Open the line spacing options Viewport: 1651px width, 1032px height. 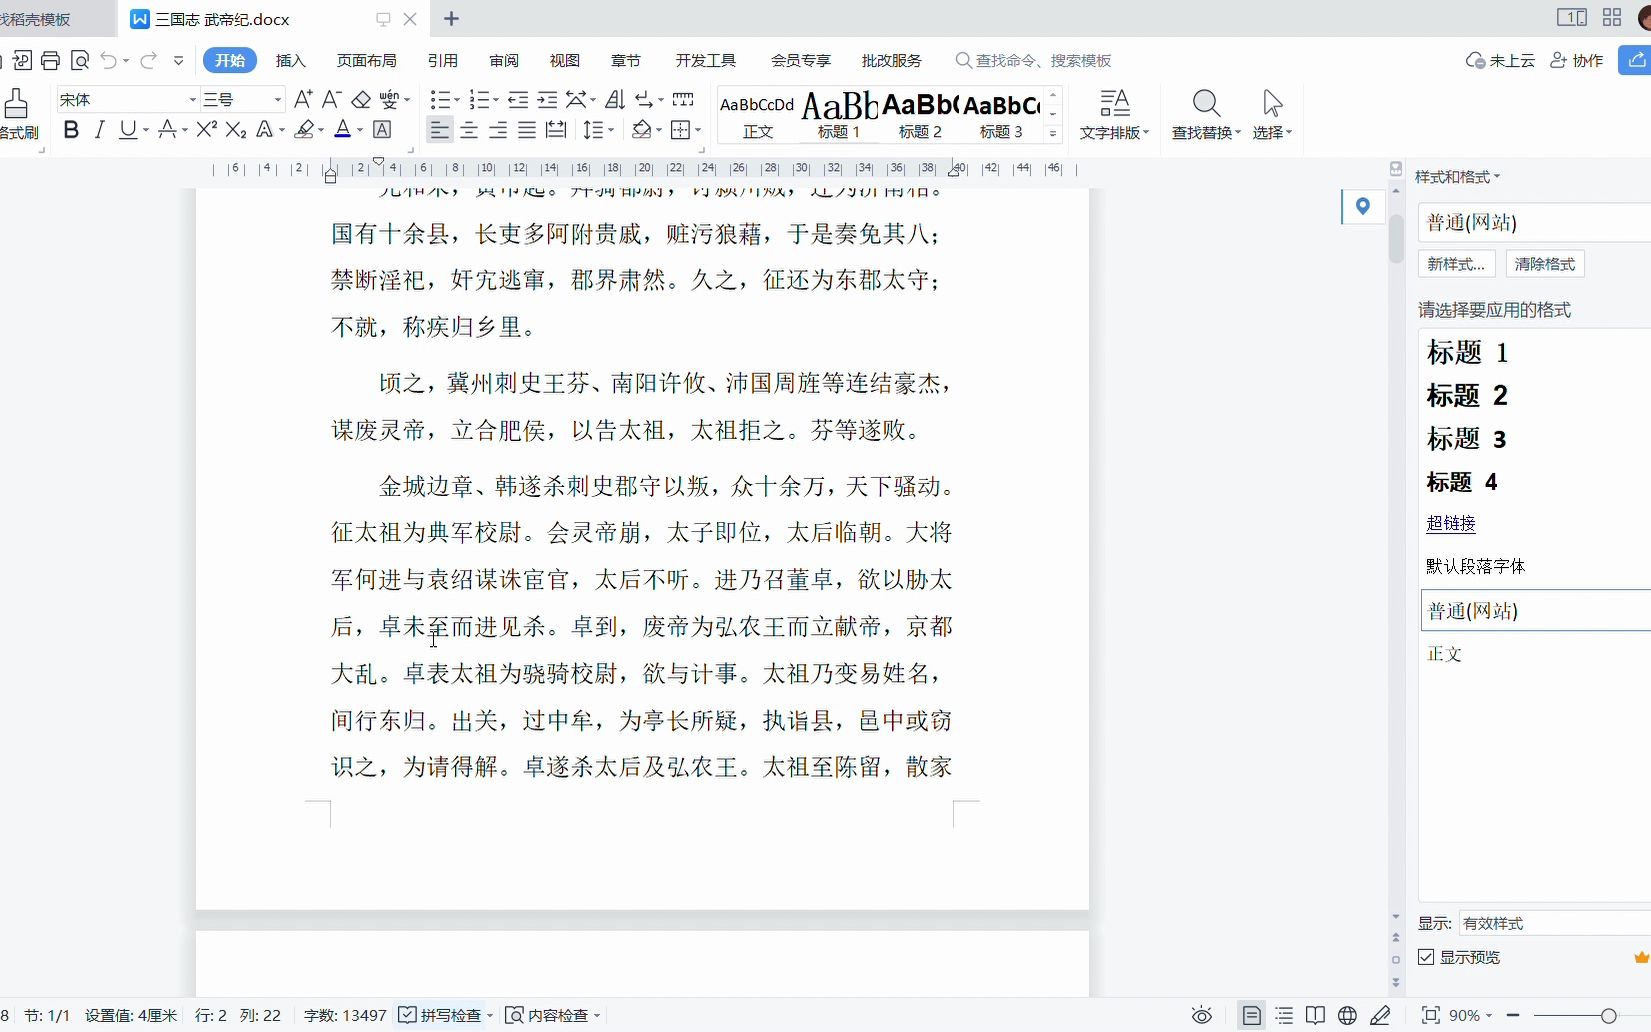click(x=598, y=130)
